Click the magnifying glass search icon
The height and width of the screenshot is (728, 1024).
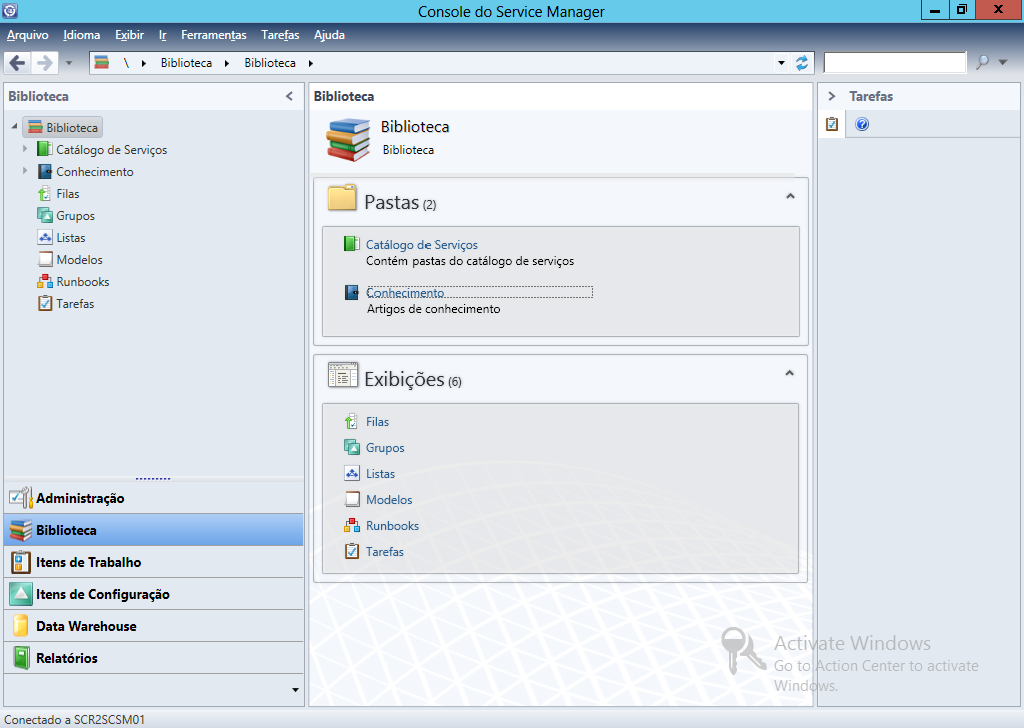tap(982, 62)
